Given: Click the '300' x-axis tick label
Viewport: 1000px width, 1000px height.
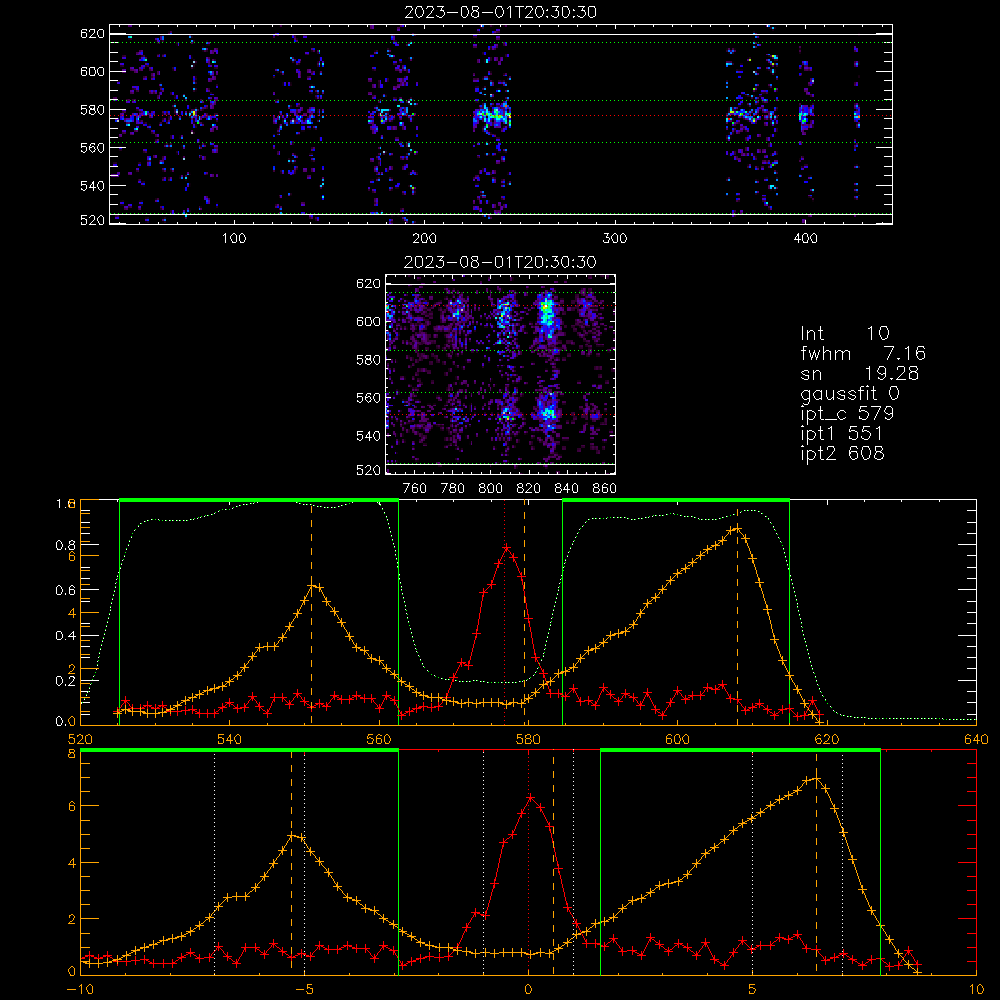Looking at the screenshot, I should 615,239.
